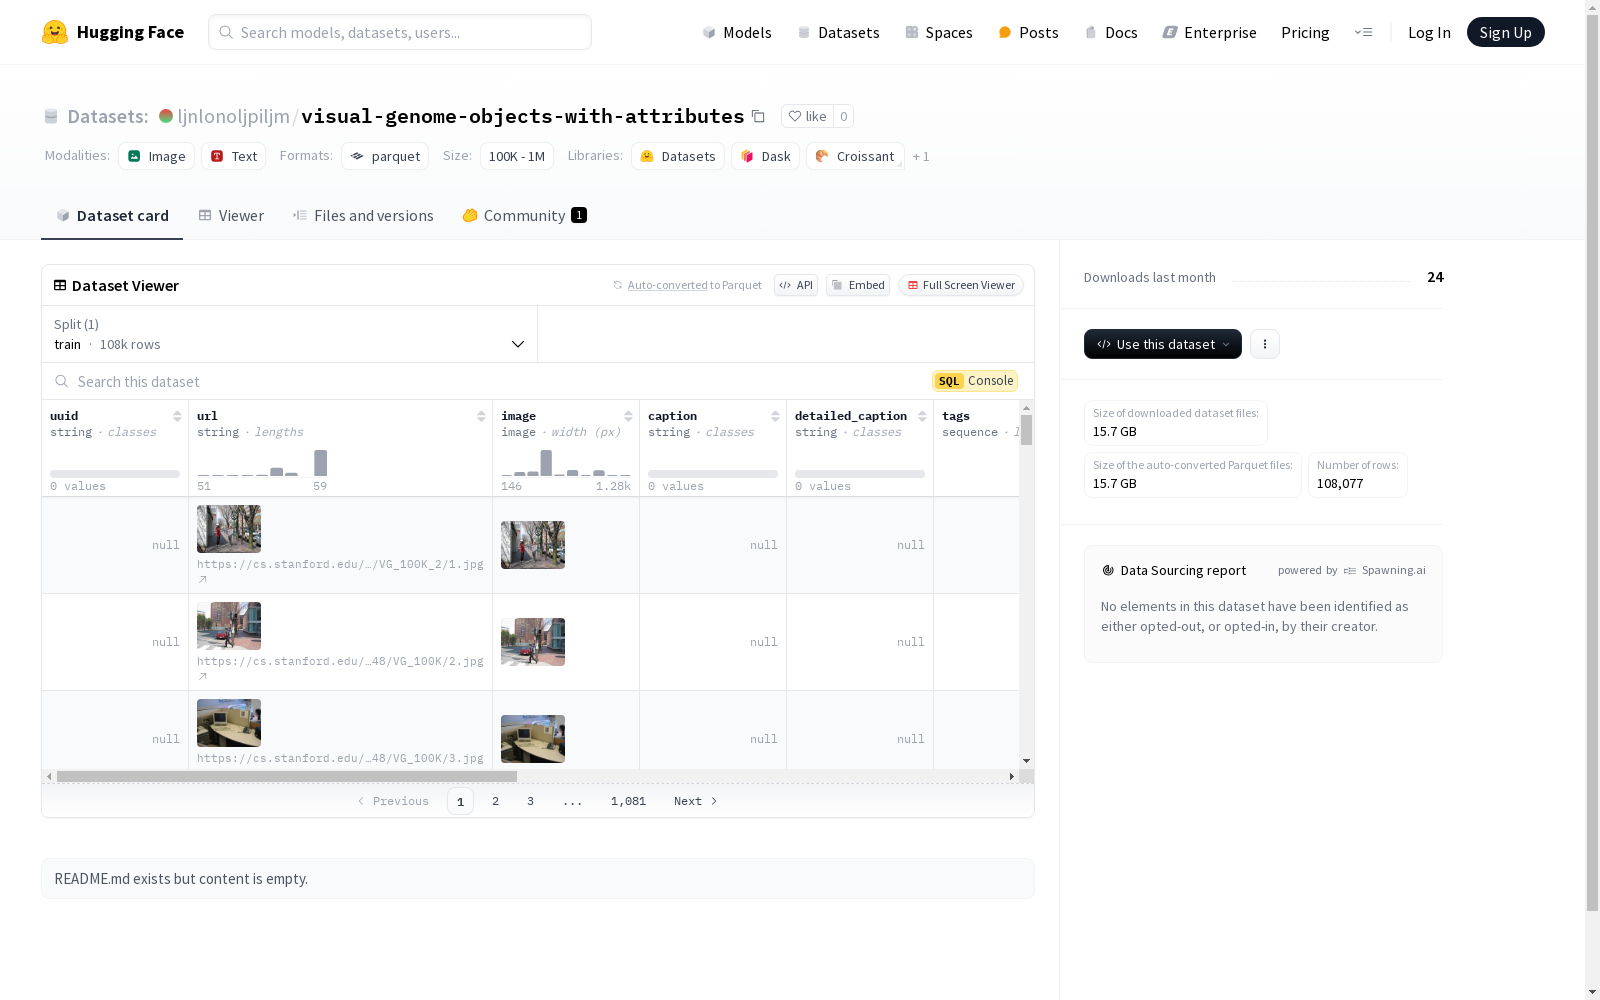Click the parquet format tag
Image resolution: width=1600 pixels, height=1000 pixels.
[385, 156]
